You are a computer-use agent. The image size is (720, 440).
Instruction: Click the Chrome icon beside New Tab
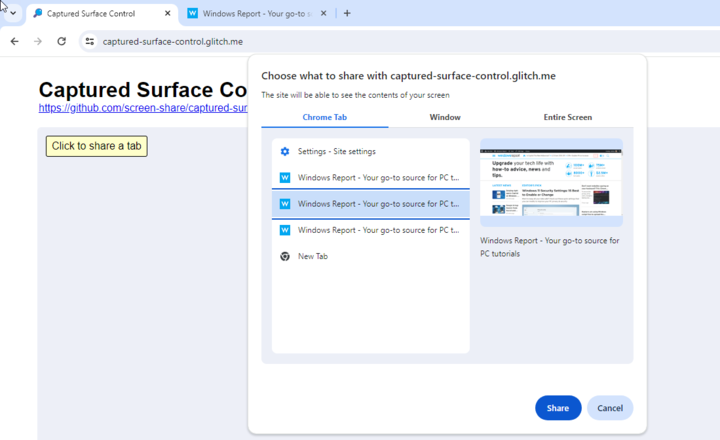coord(285,256)
